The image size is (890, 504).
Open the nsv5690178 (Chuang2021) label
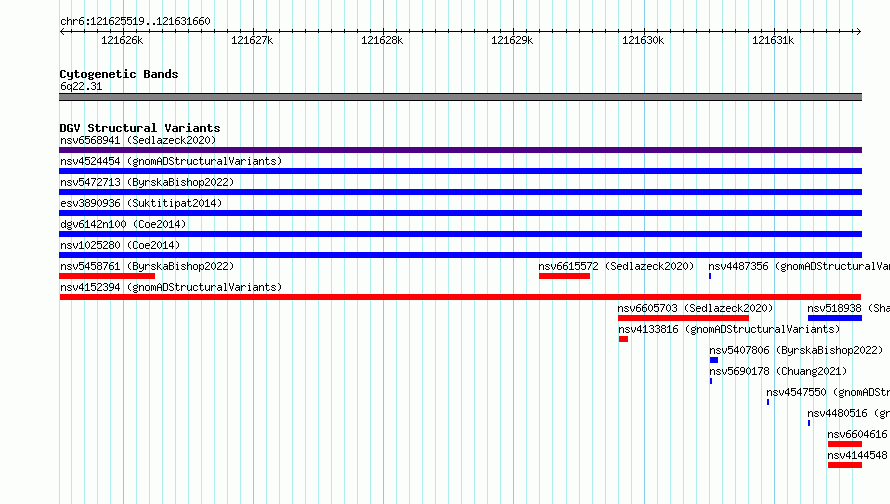(x=778, y=371)
